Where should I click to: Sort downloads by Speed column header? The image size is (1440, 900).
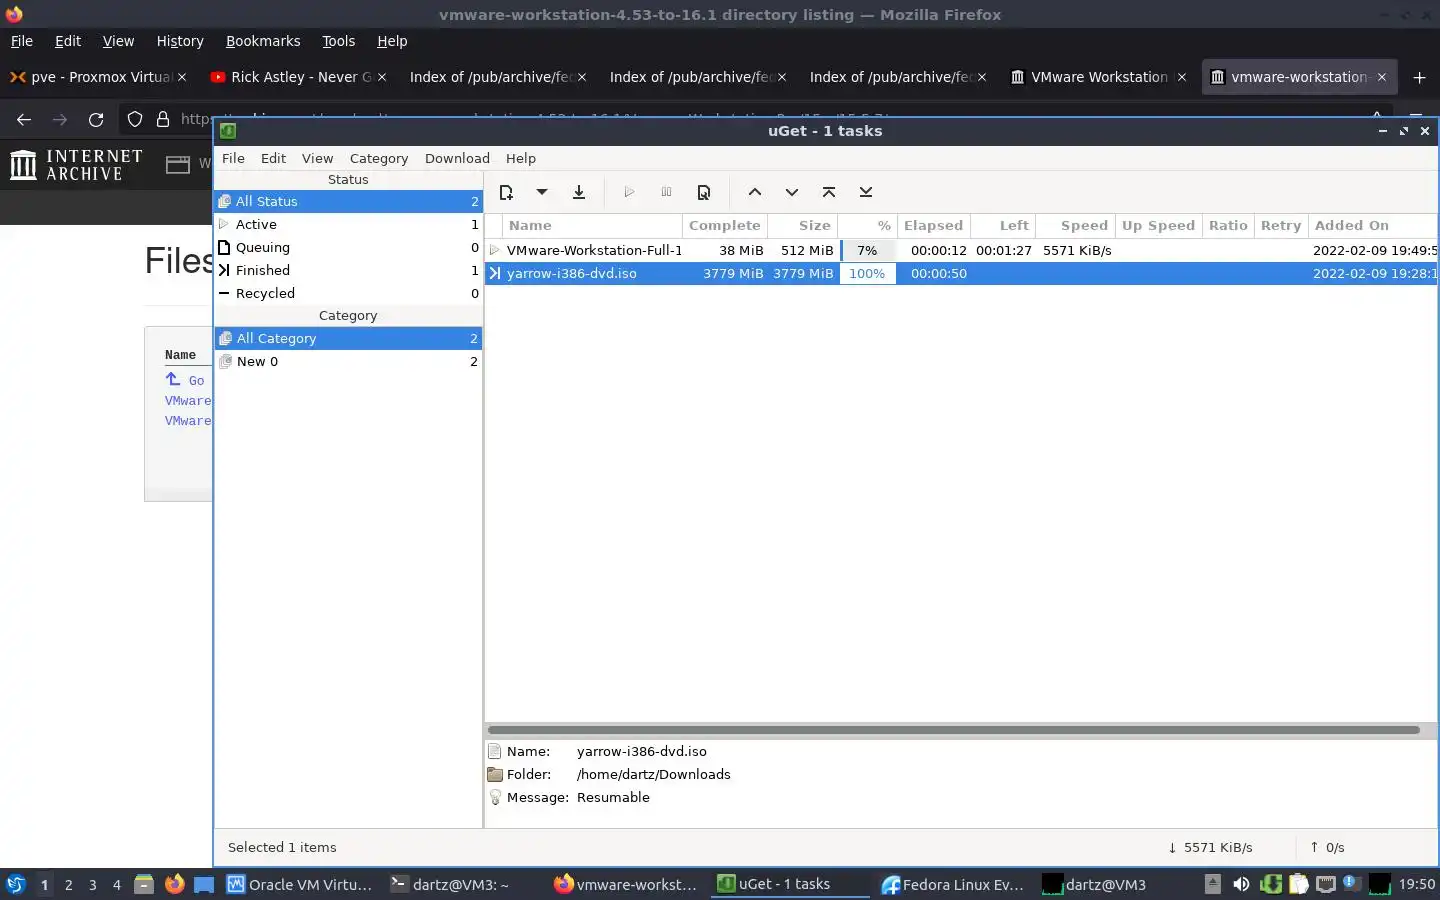1075,225
